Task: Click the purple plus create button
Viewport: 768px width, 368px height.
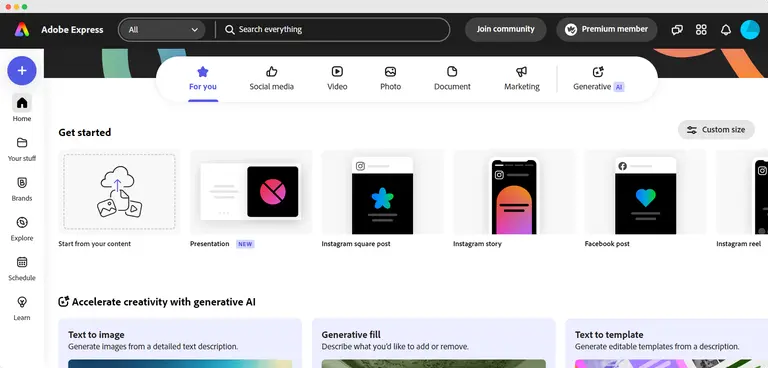Action: click(x=22, y=71)
